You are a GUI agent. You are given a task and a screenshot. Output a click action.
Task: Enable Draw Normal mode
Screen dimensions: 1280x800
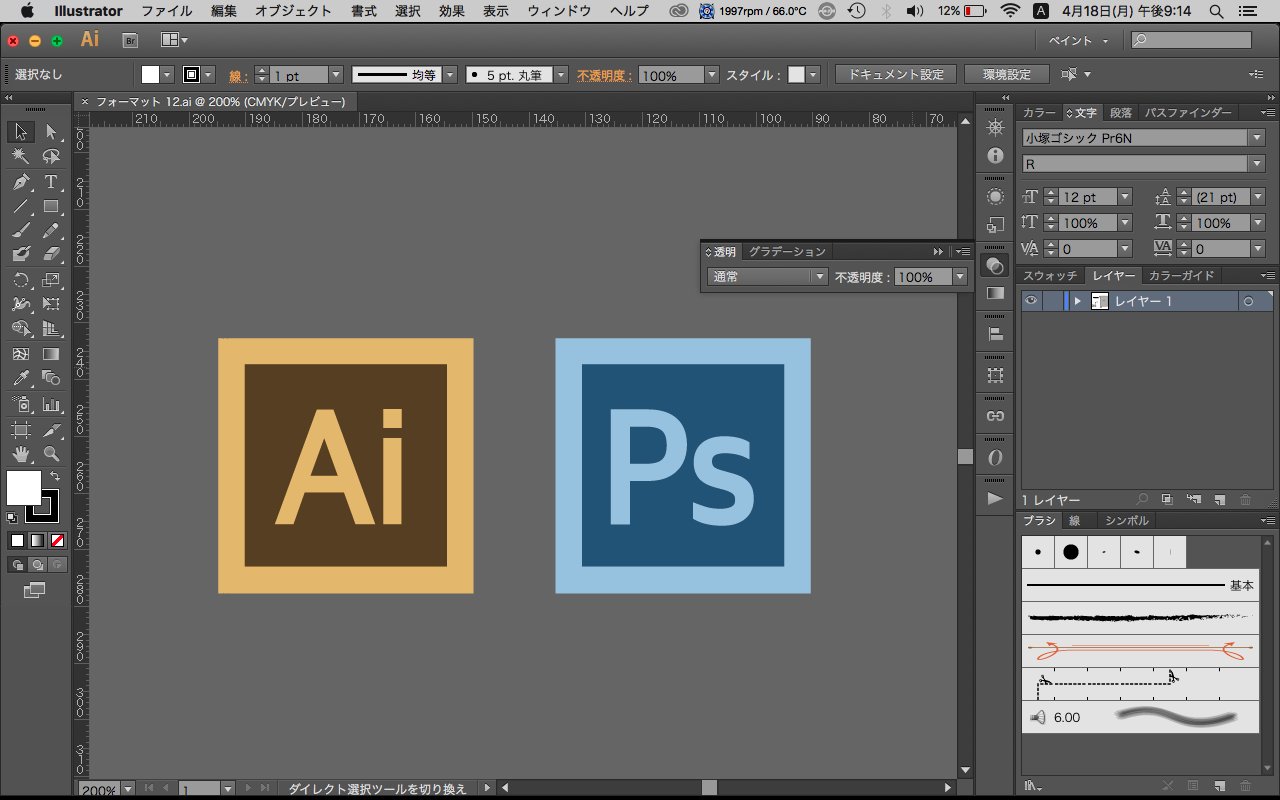(17, 565)
